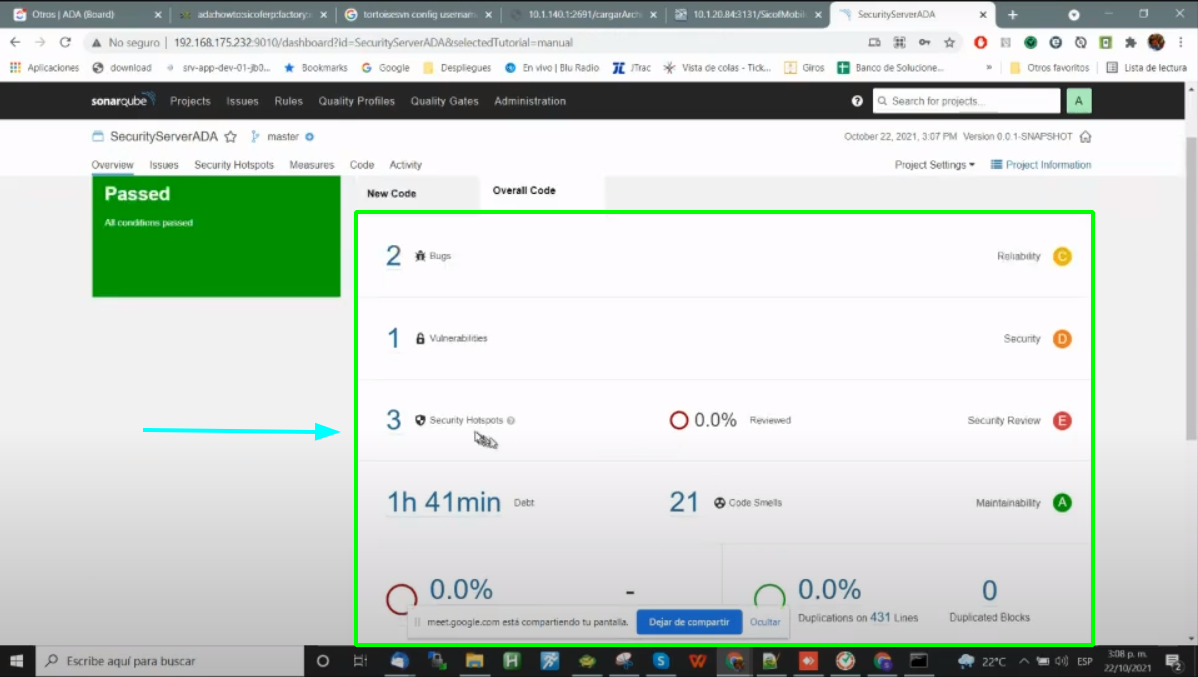Switch to the New Code tab

[391, 193]
